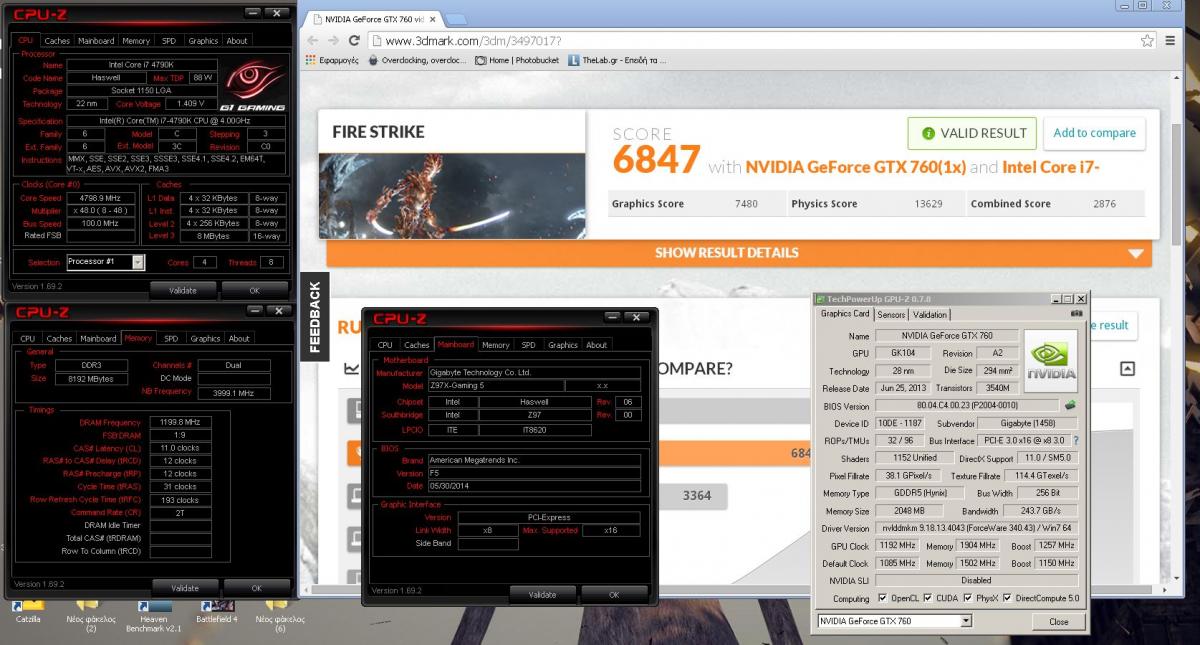Toggle the OpenCL checkbox
Image resolution: width=1200 pixels, height=645 pixels.
tap(883, 599)
